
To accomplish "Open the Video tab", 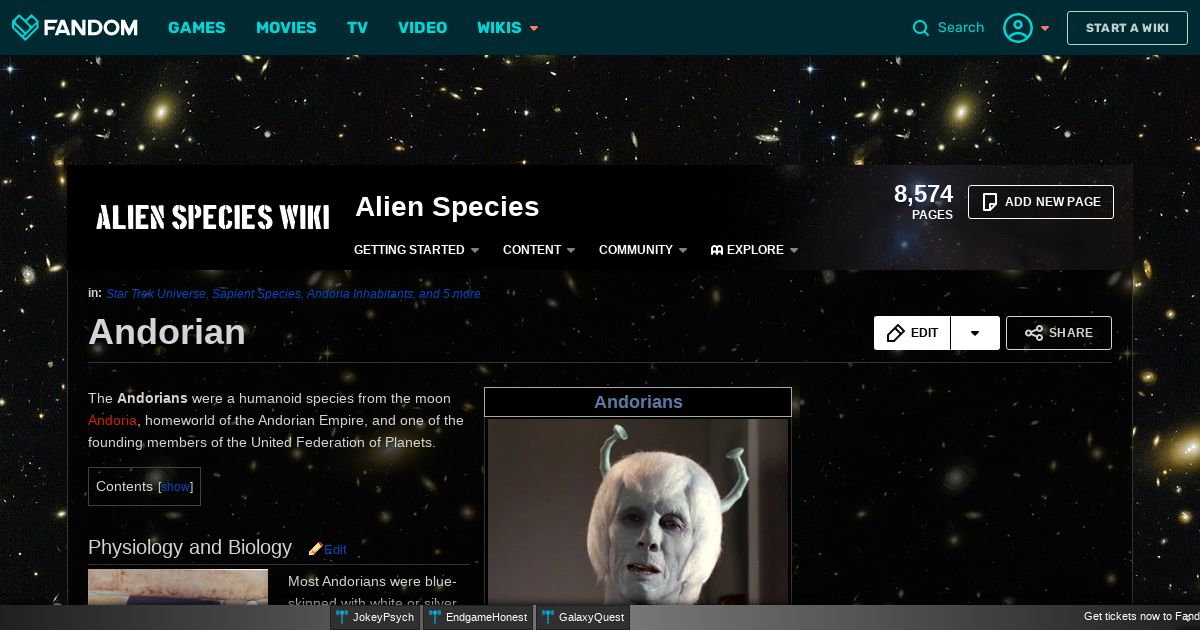I will pos(423,28).
